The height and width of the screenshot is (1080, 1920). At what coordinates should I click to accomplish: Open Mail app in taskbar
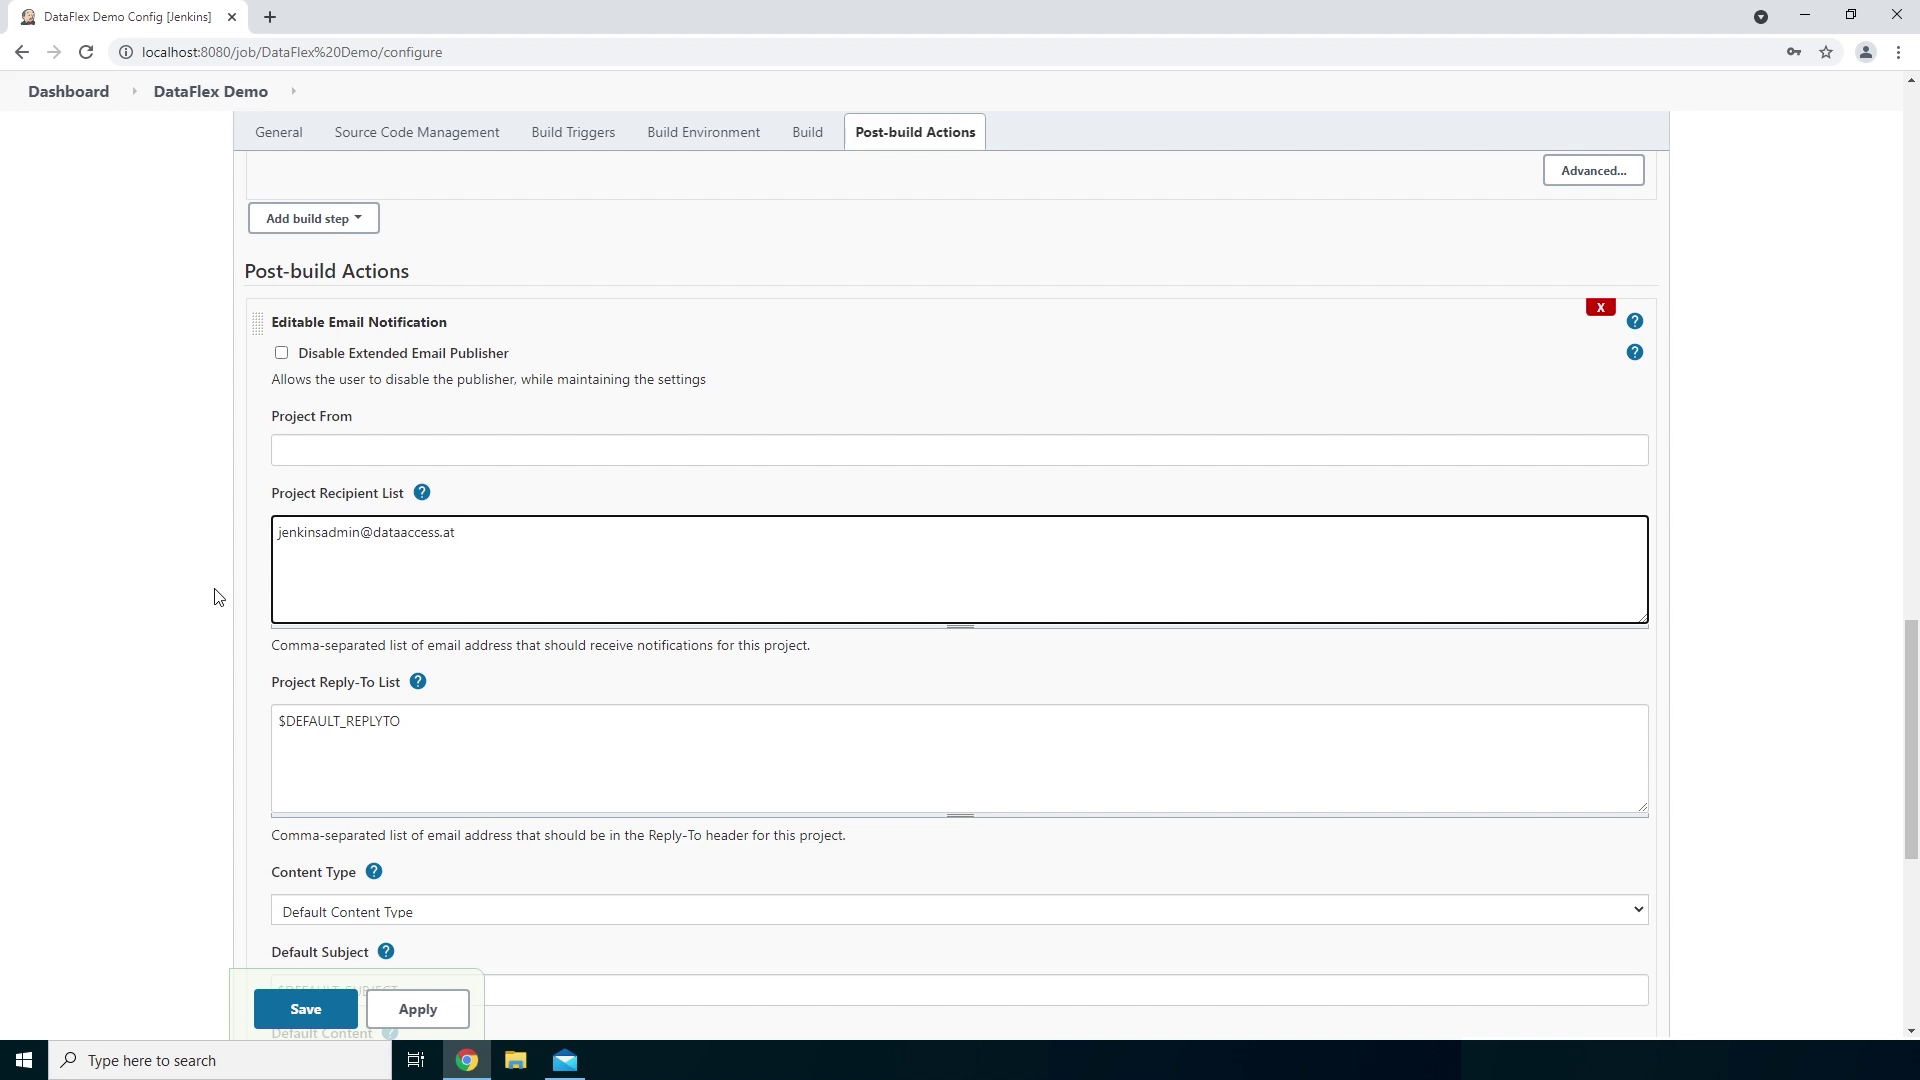(x=565, y=1060)
